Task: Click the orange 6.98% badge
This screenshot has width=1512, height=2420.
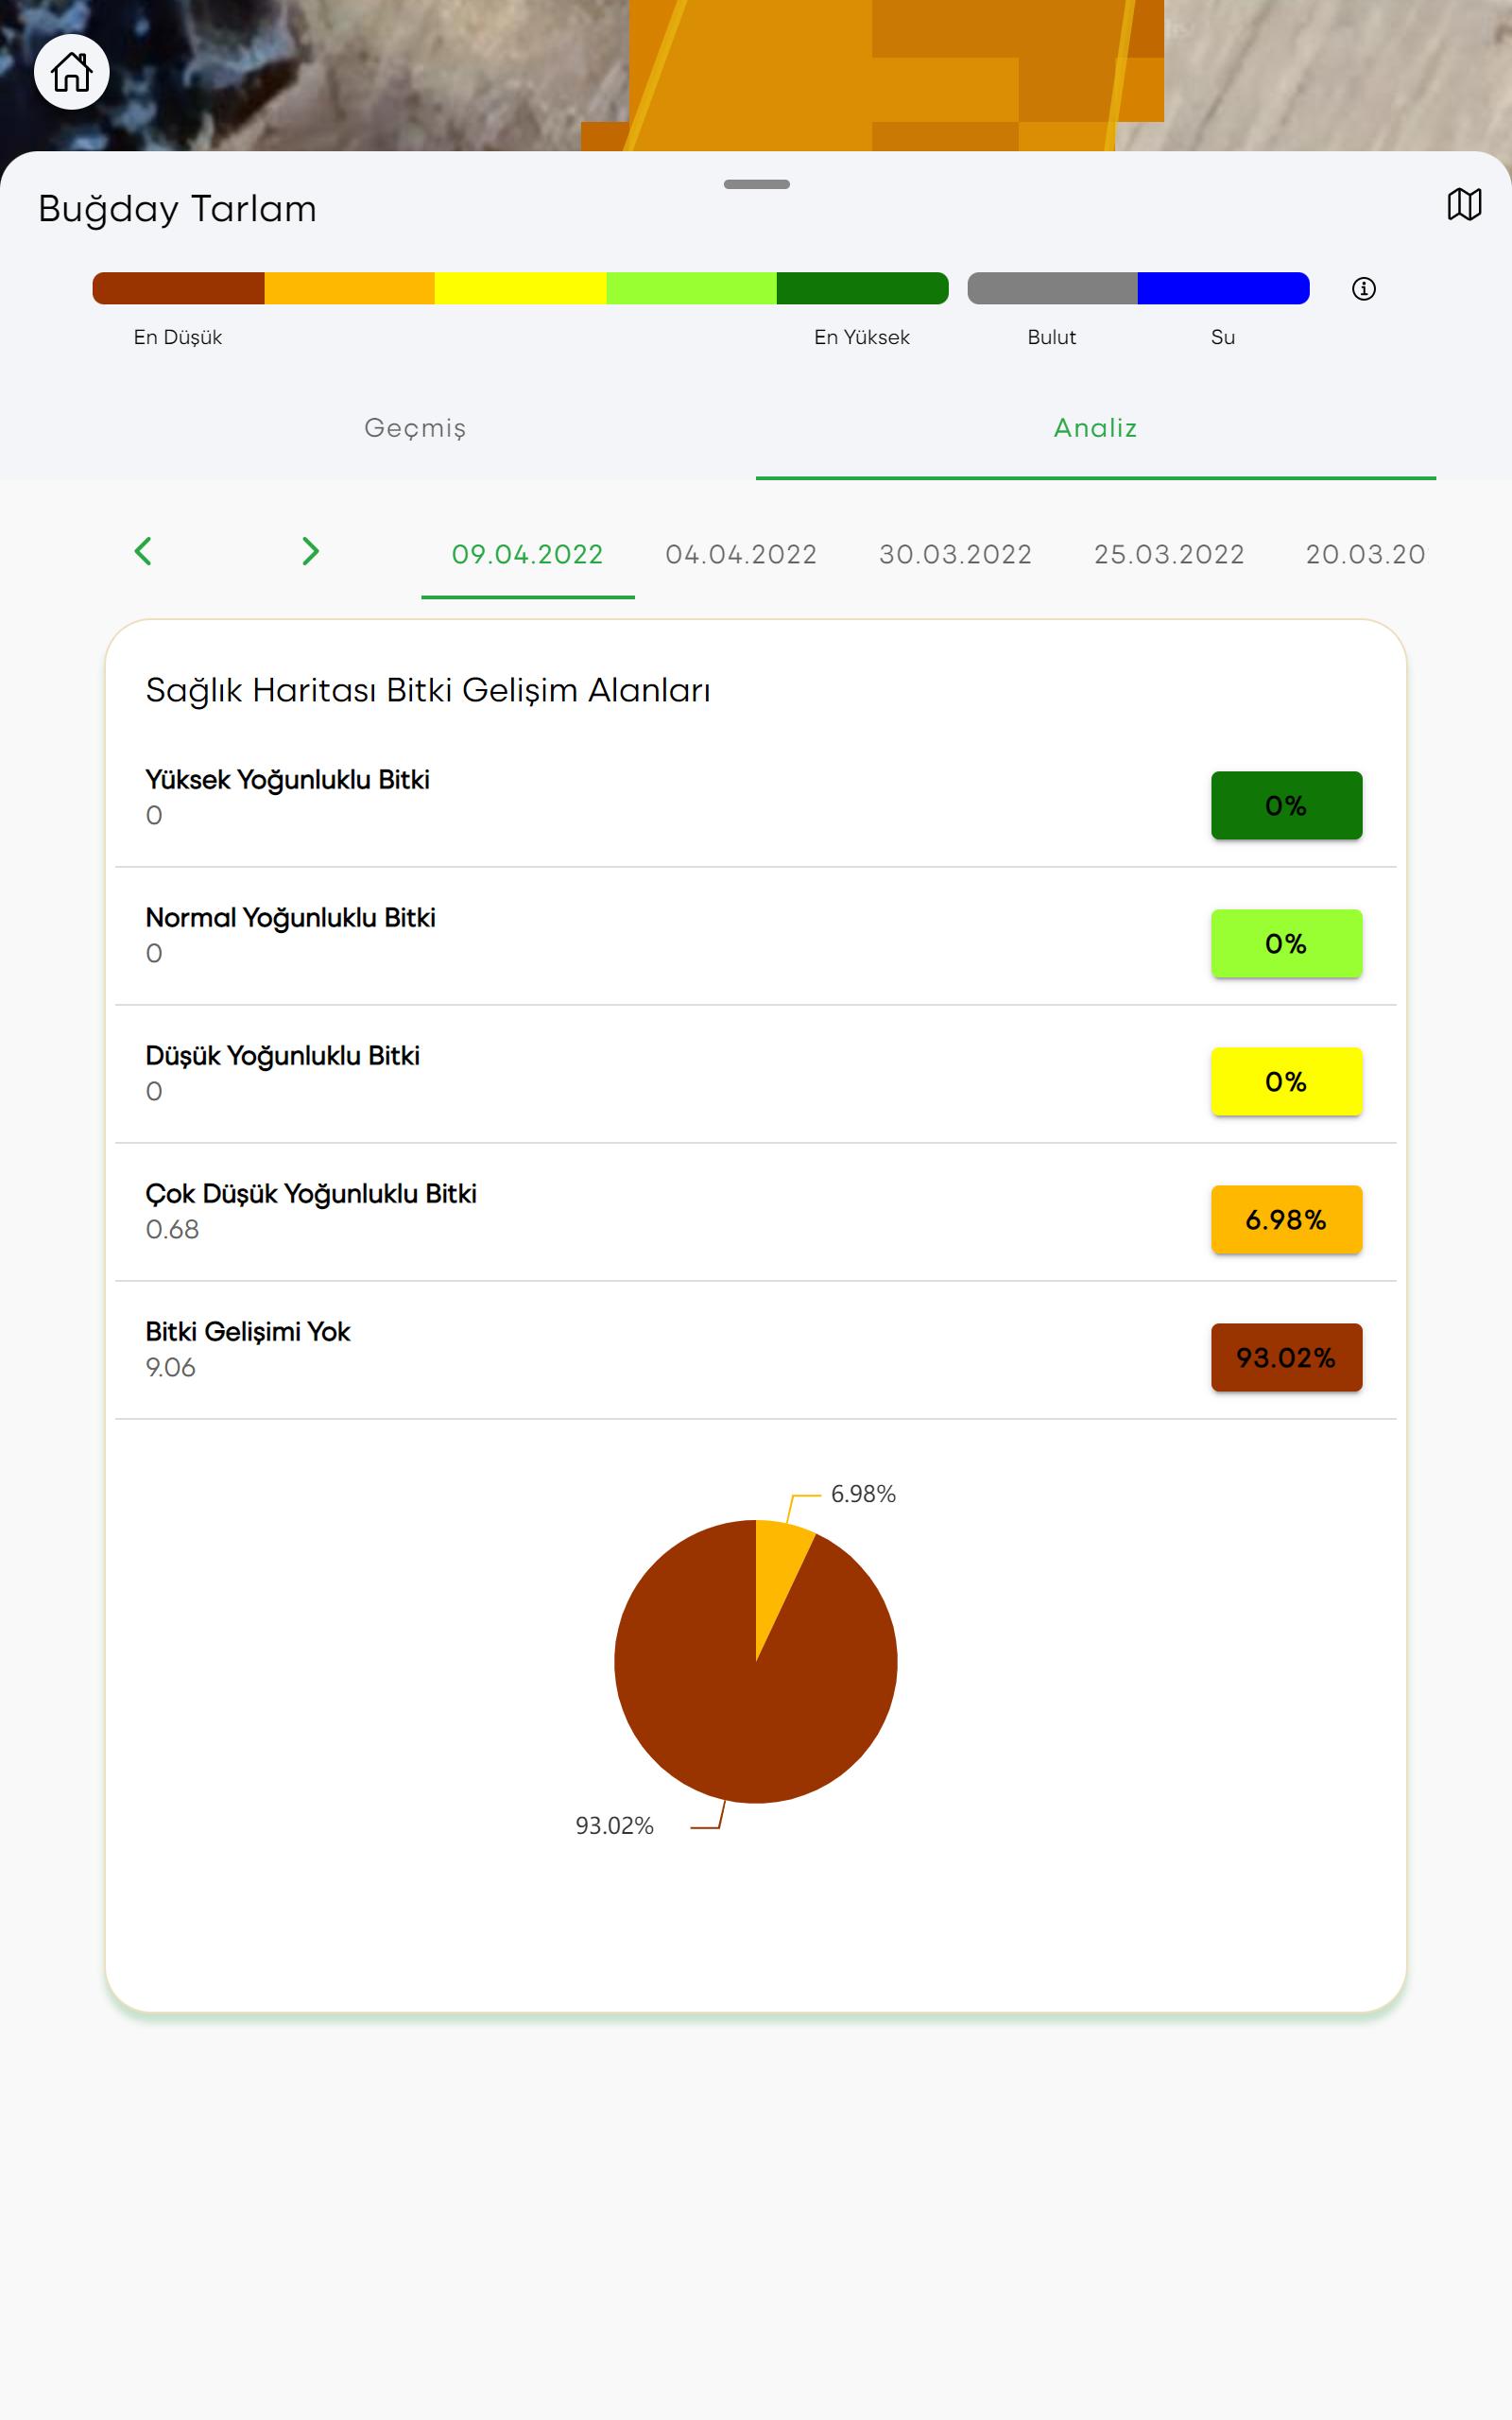Action: (1287, 1219)
